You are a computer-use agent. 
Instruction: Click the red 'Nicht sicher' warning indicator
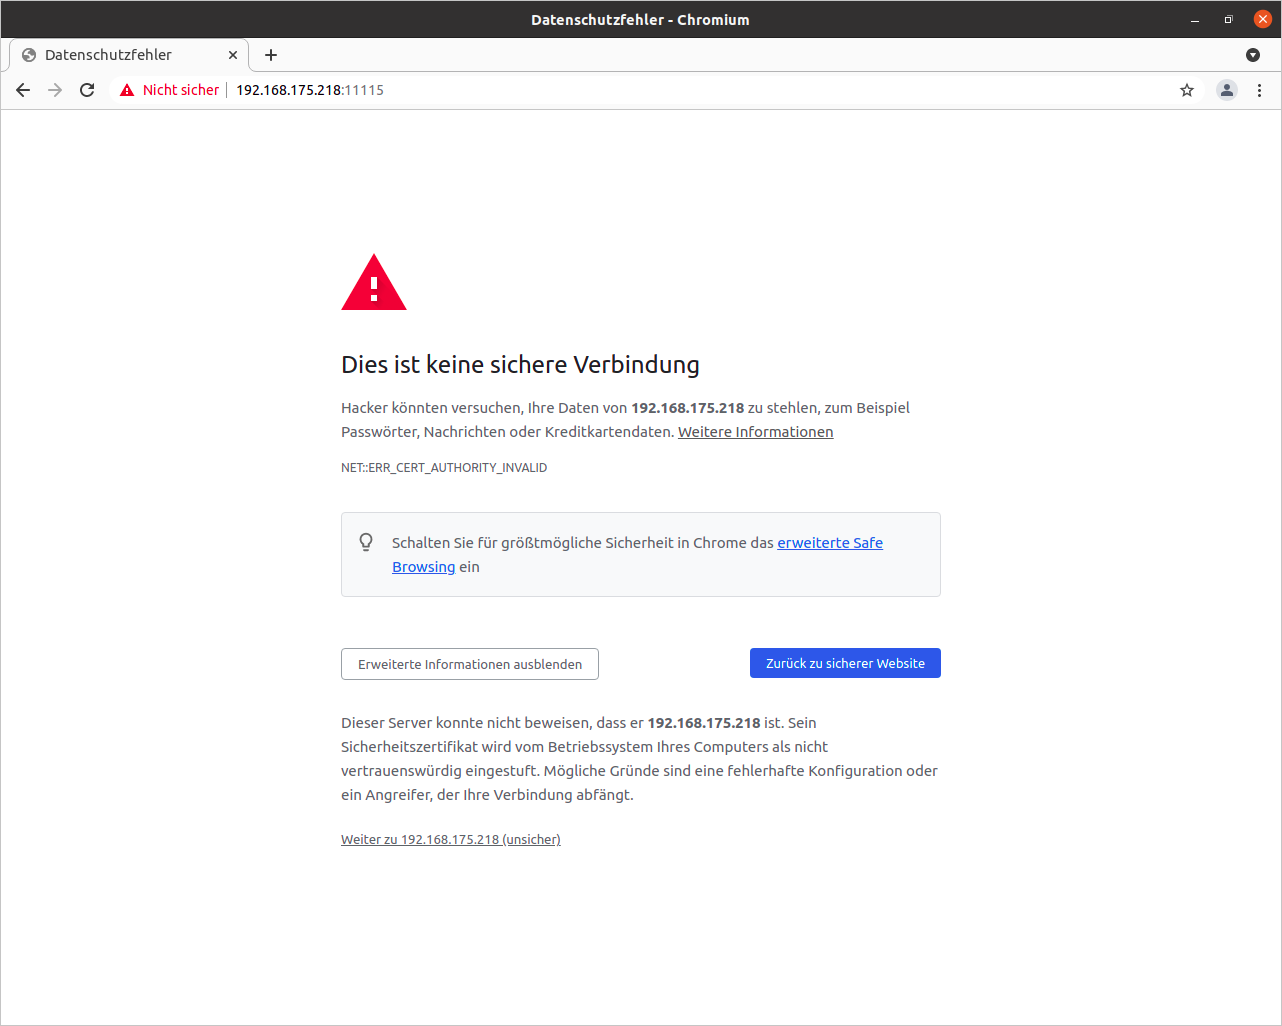[169, 90]
